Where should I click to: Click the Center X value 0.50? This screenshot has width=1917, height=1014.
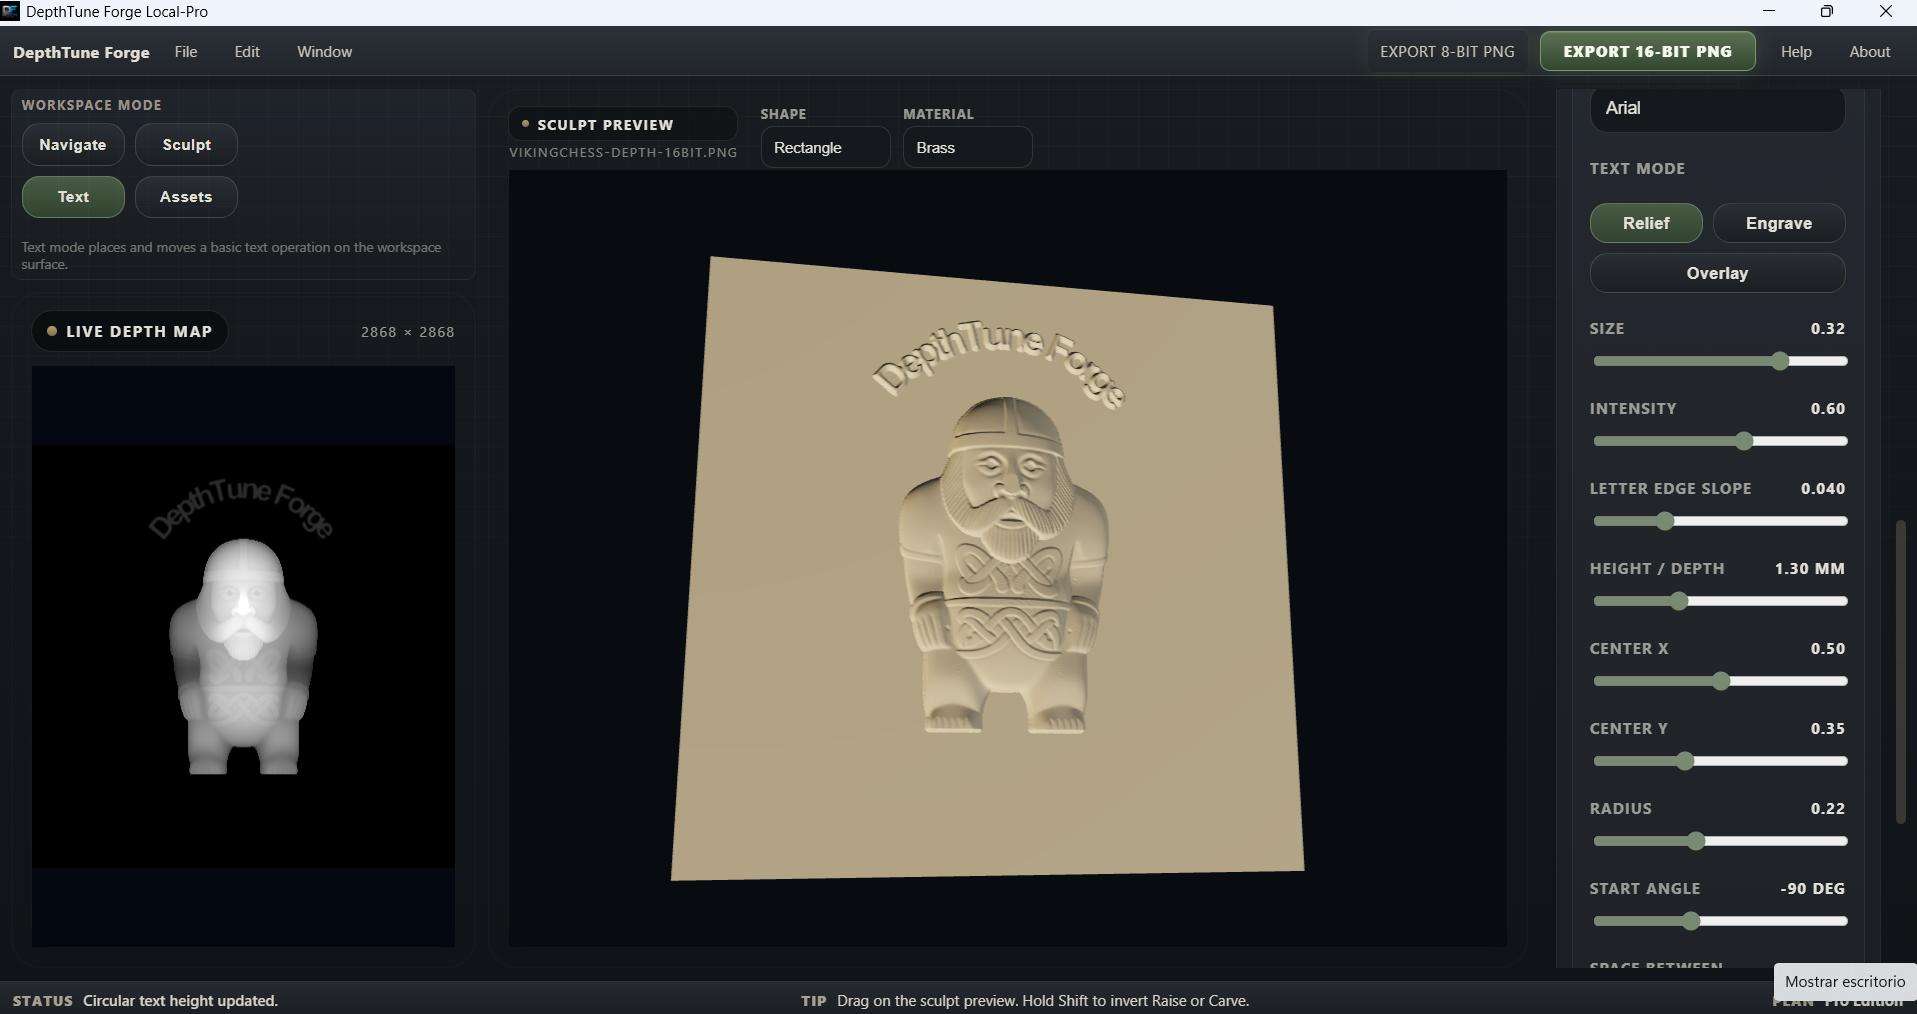[x=1828, y=649]
